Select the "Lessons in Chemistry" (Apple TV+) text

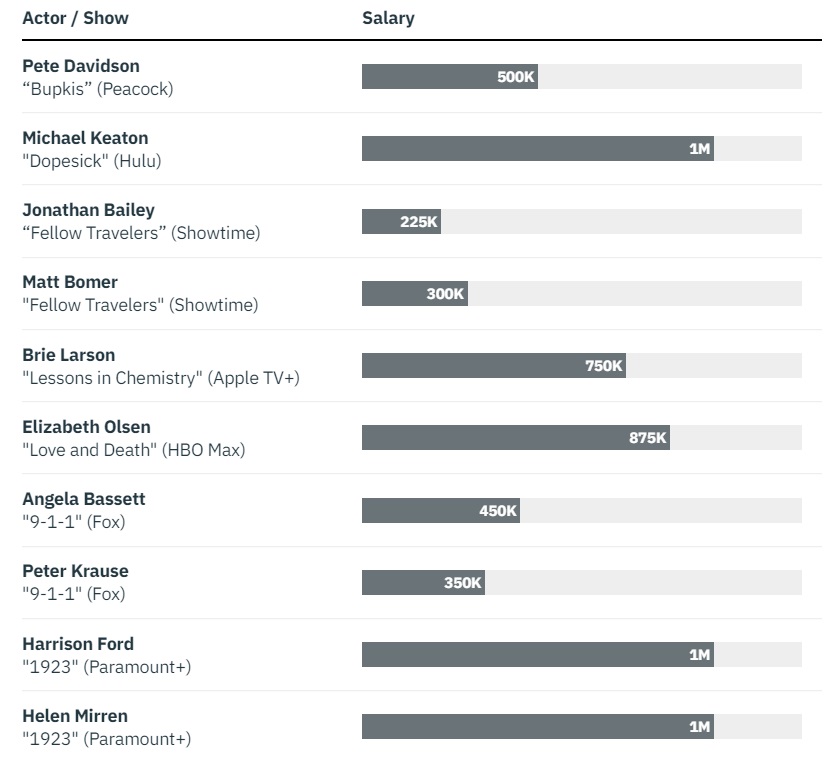[161, 378]
